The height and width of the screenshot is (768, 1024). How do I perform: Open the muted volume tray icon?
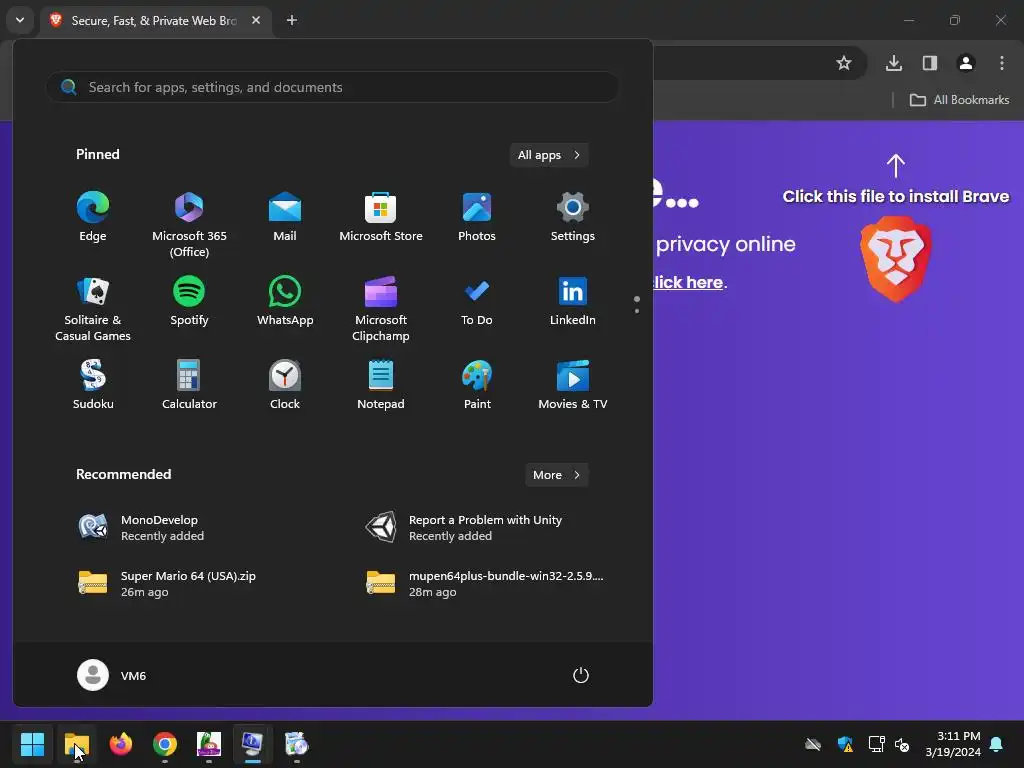(902, 744)
